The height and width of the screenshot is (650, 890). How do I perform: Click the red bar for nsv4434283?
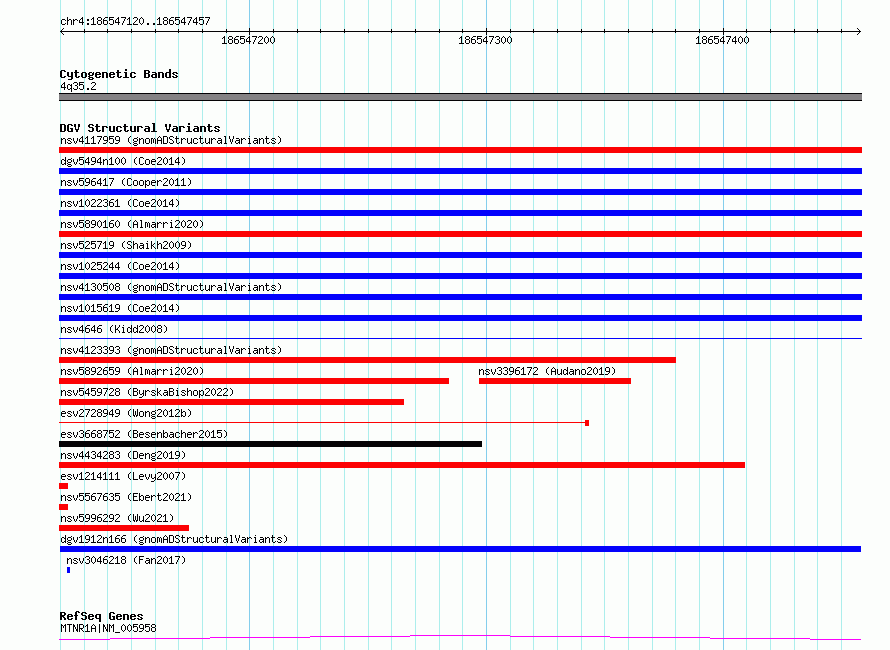tap(402, 465)
